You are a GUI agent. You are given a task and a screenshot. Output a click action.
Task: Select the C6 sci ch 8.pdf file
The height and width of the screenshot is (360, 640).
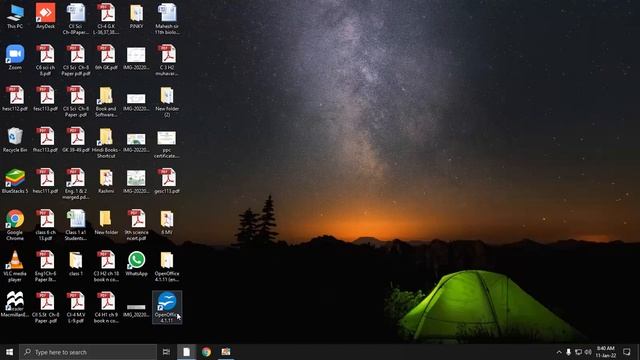[x=45, y=60]
